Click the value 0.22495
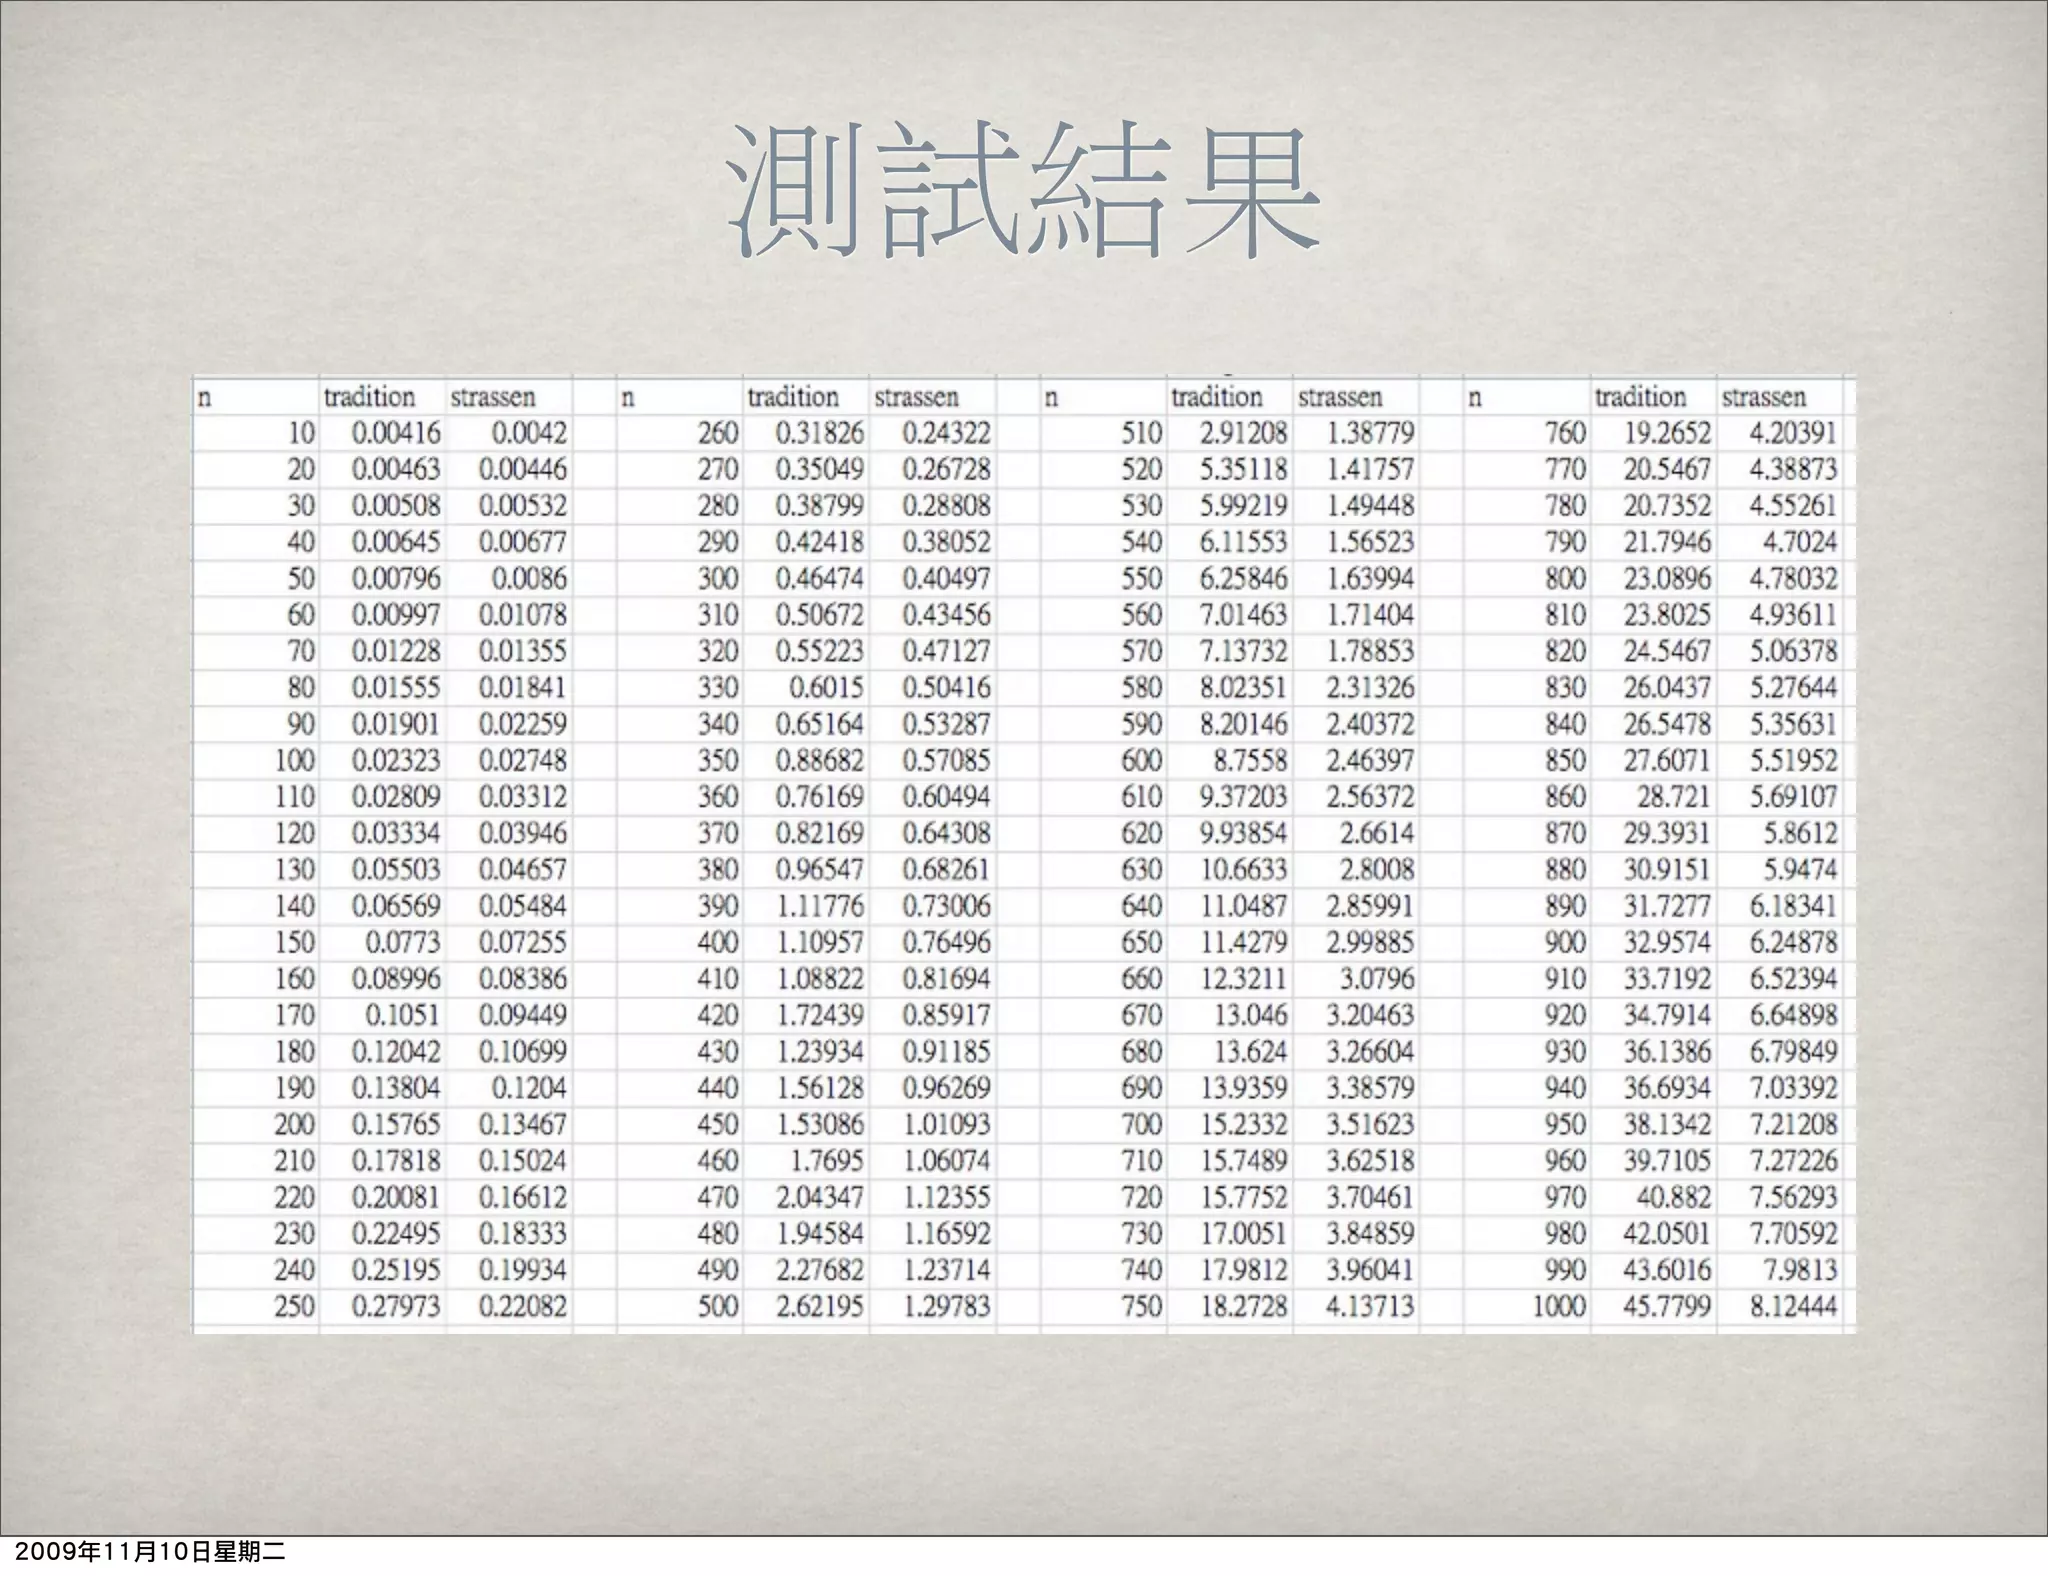The width and height of the screenshot is (2048, 1576). click(x=396, y=1234)
